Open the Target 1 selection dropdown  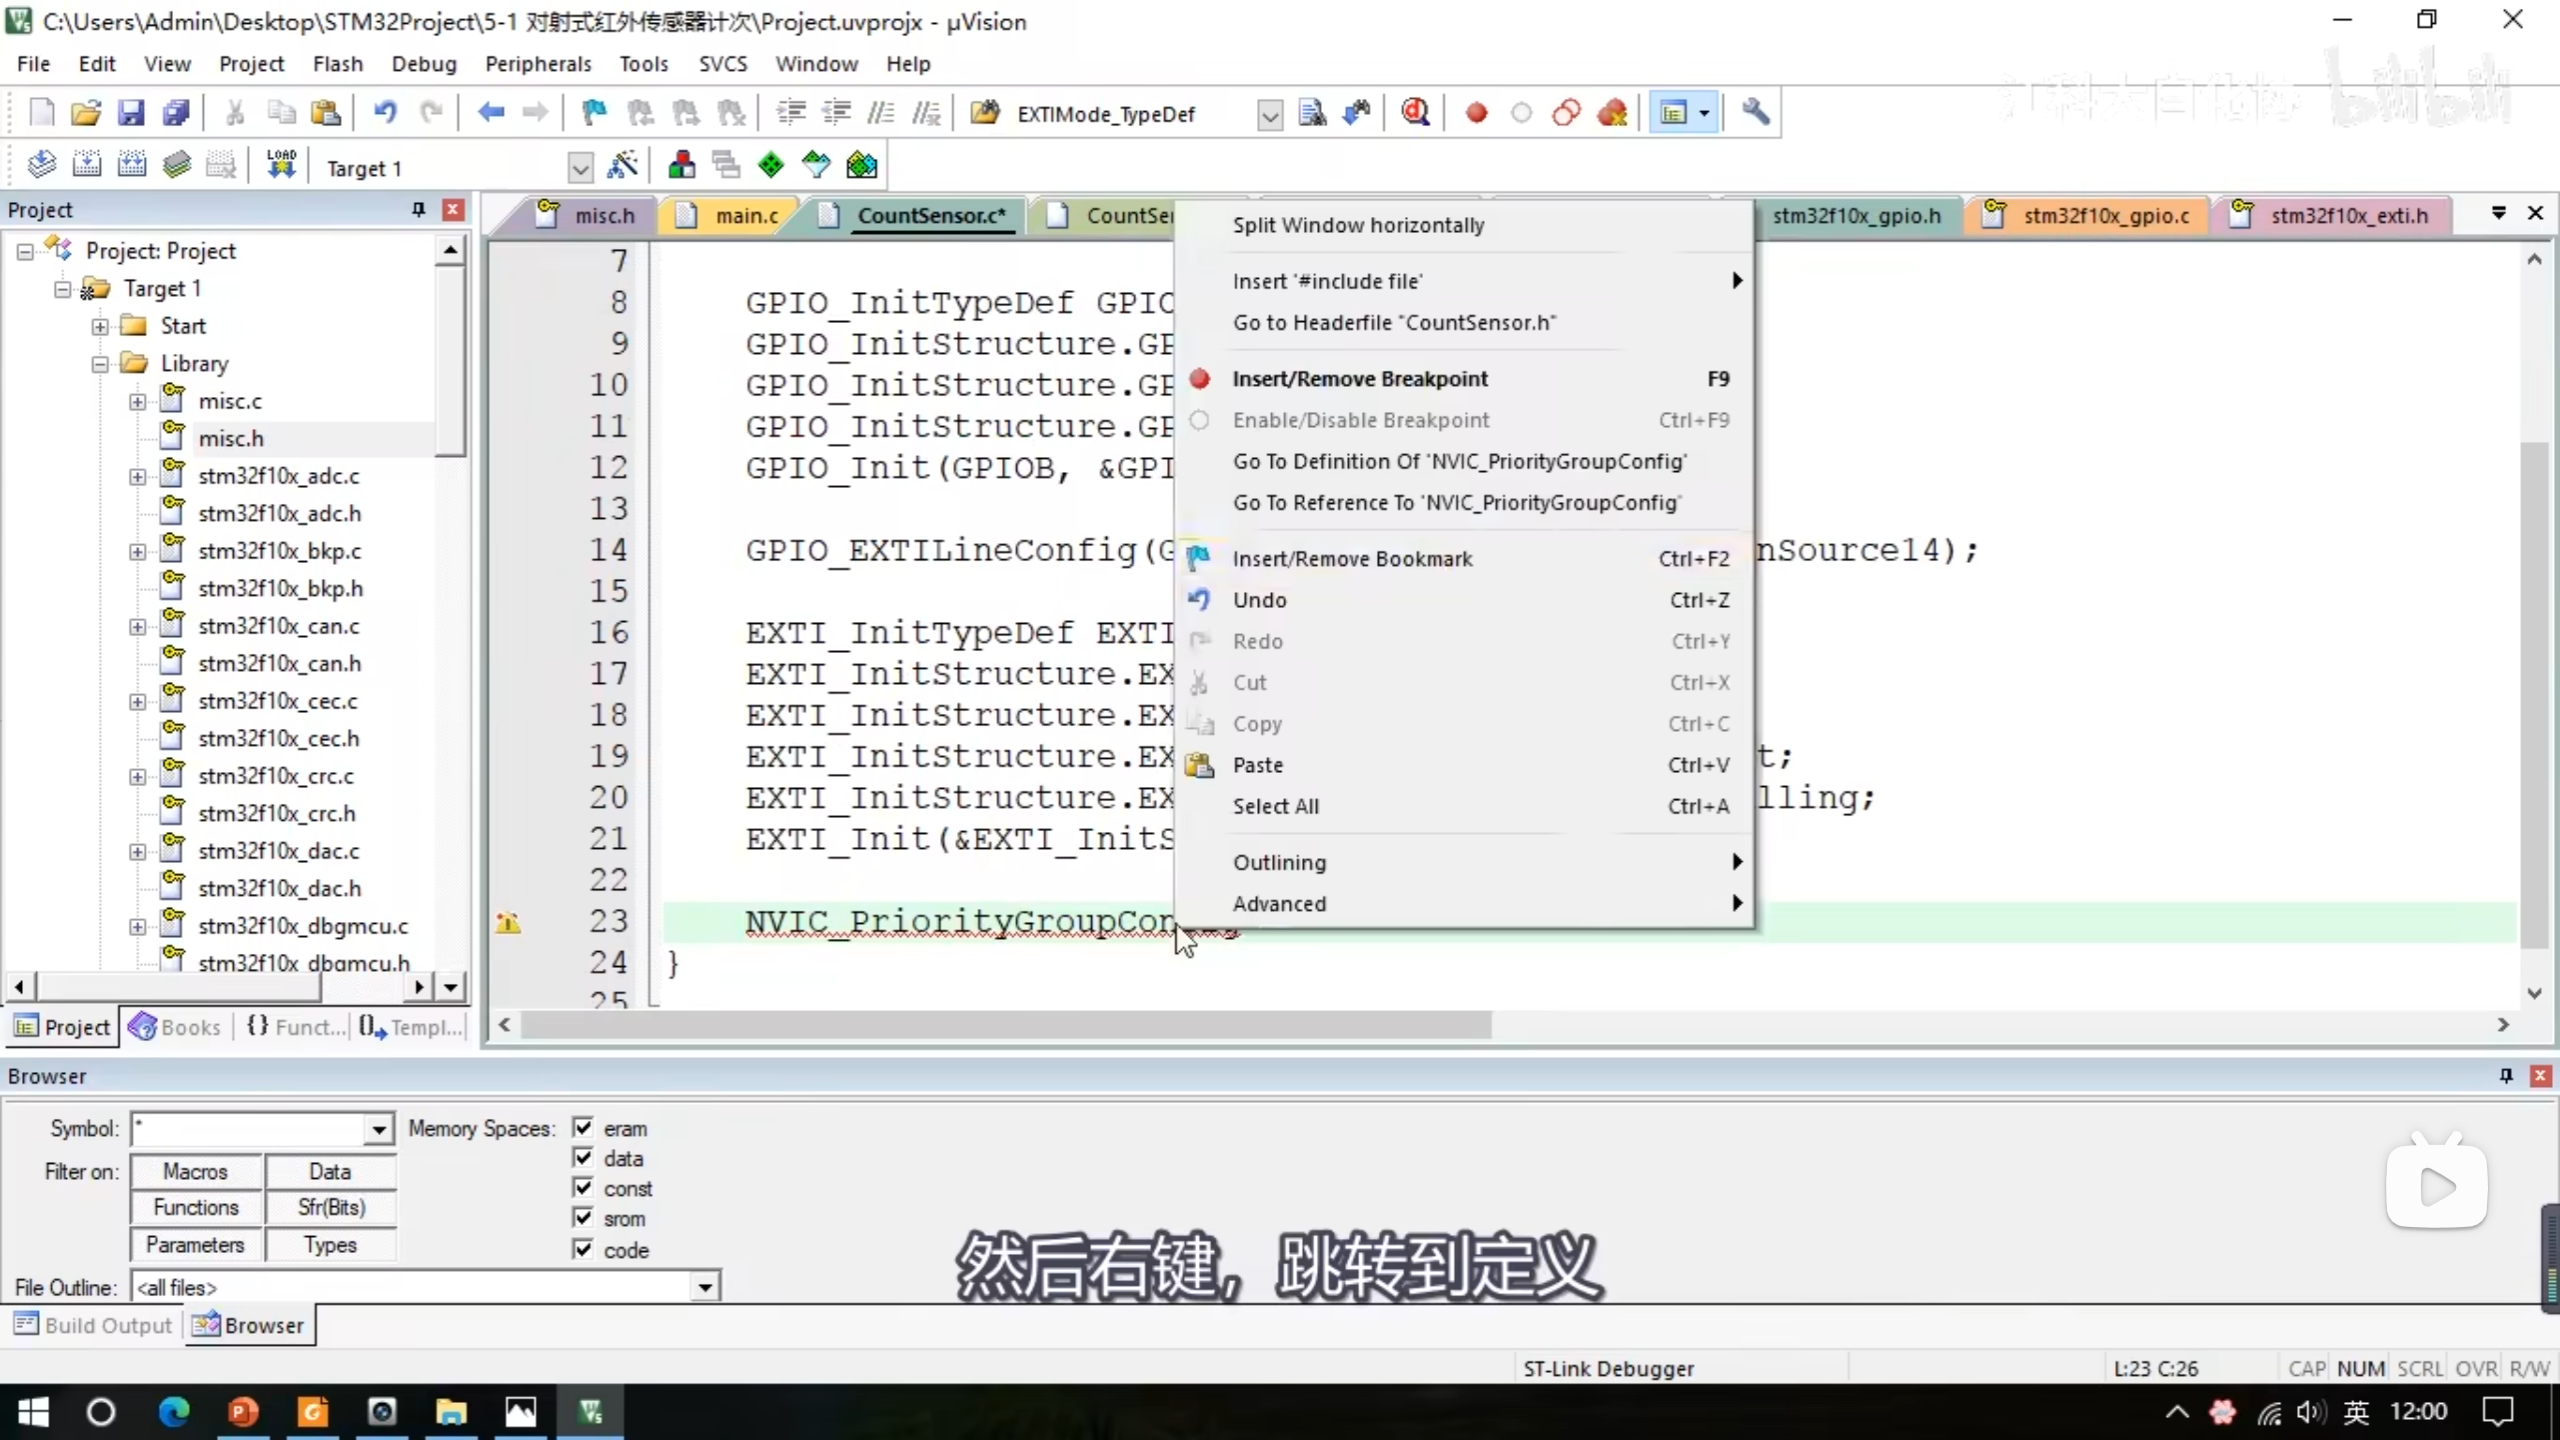pos(580,168)
